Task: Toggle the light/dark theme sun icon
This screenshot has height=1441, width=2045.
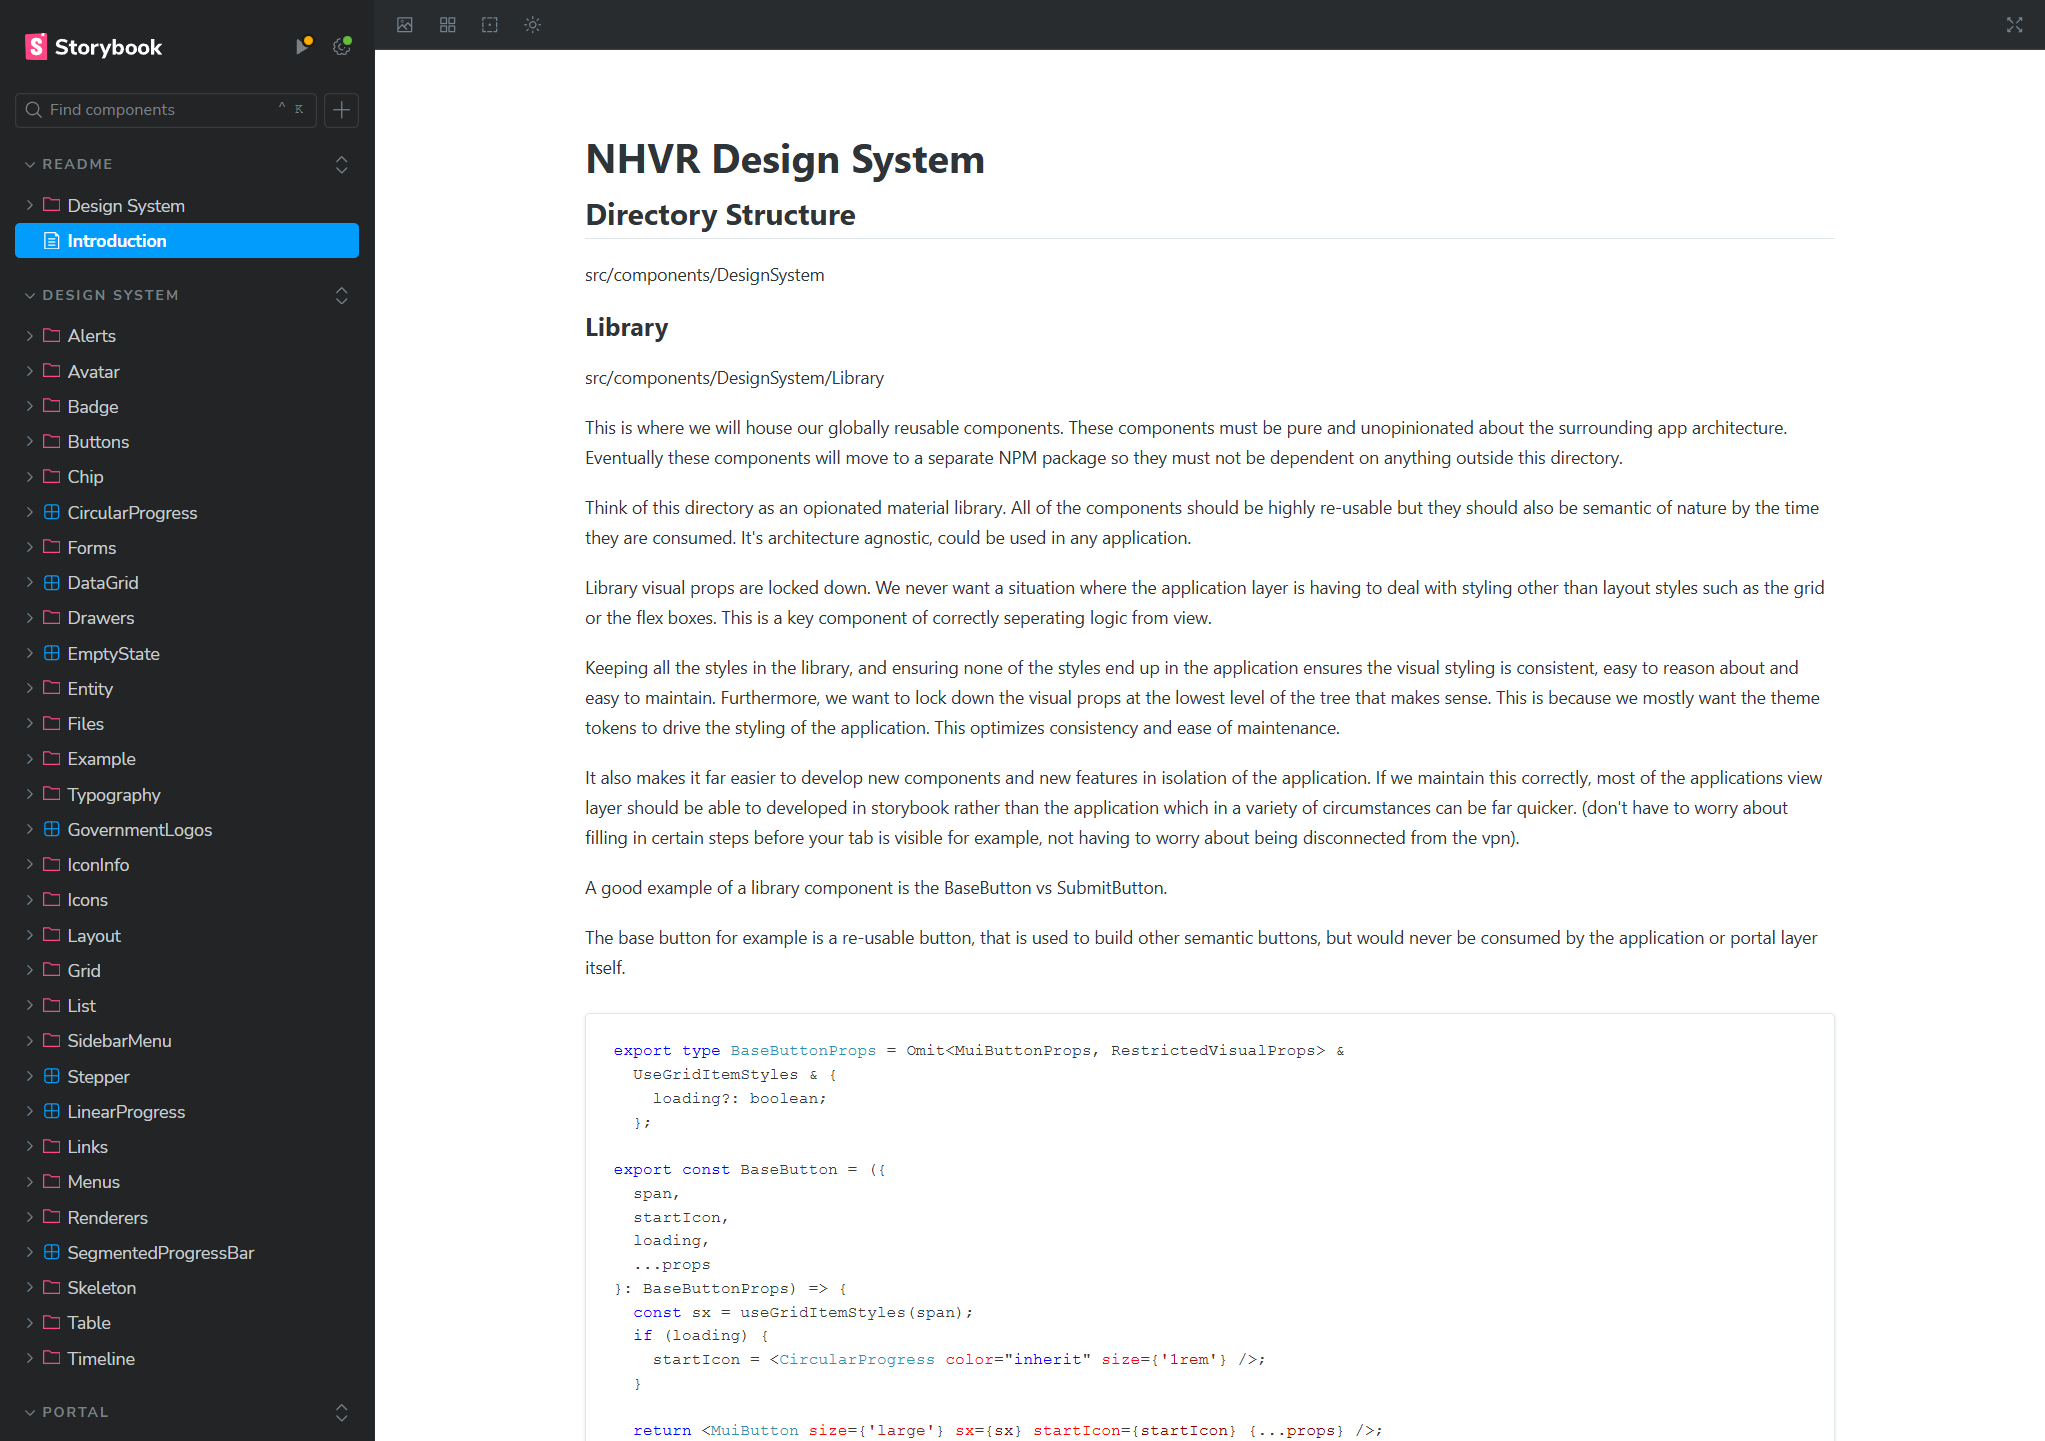Action: [533, 25]
